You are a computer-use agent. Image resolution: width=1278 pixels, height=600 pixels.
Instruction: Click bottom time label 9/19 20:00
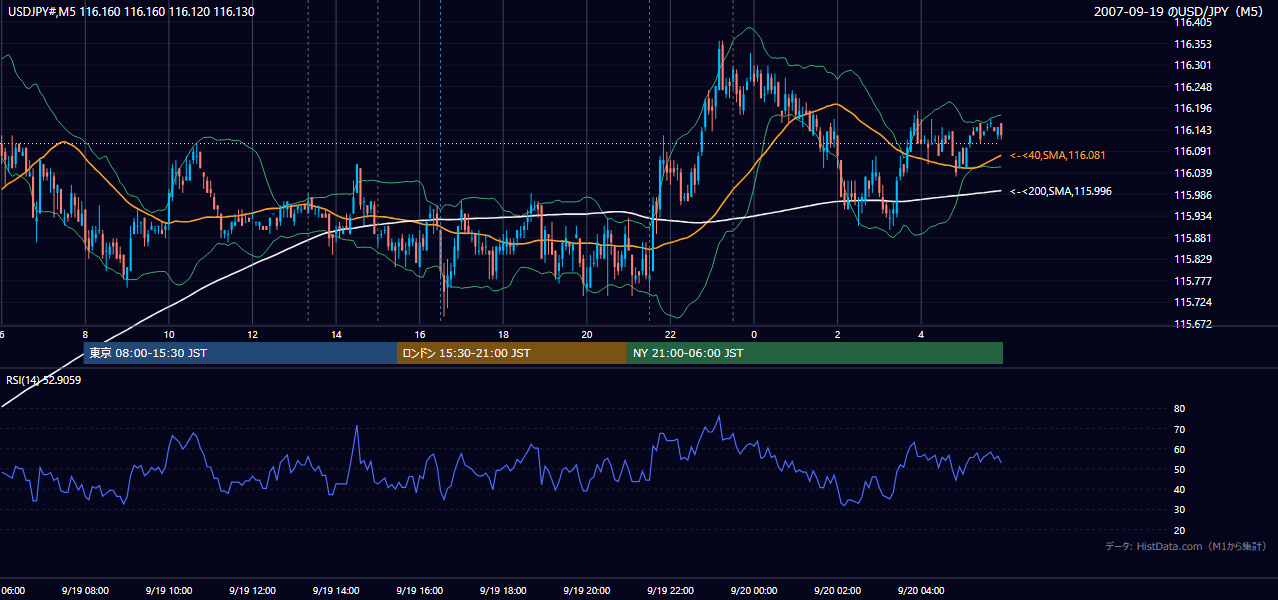click(587, 591)
